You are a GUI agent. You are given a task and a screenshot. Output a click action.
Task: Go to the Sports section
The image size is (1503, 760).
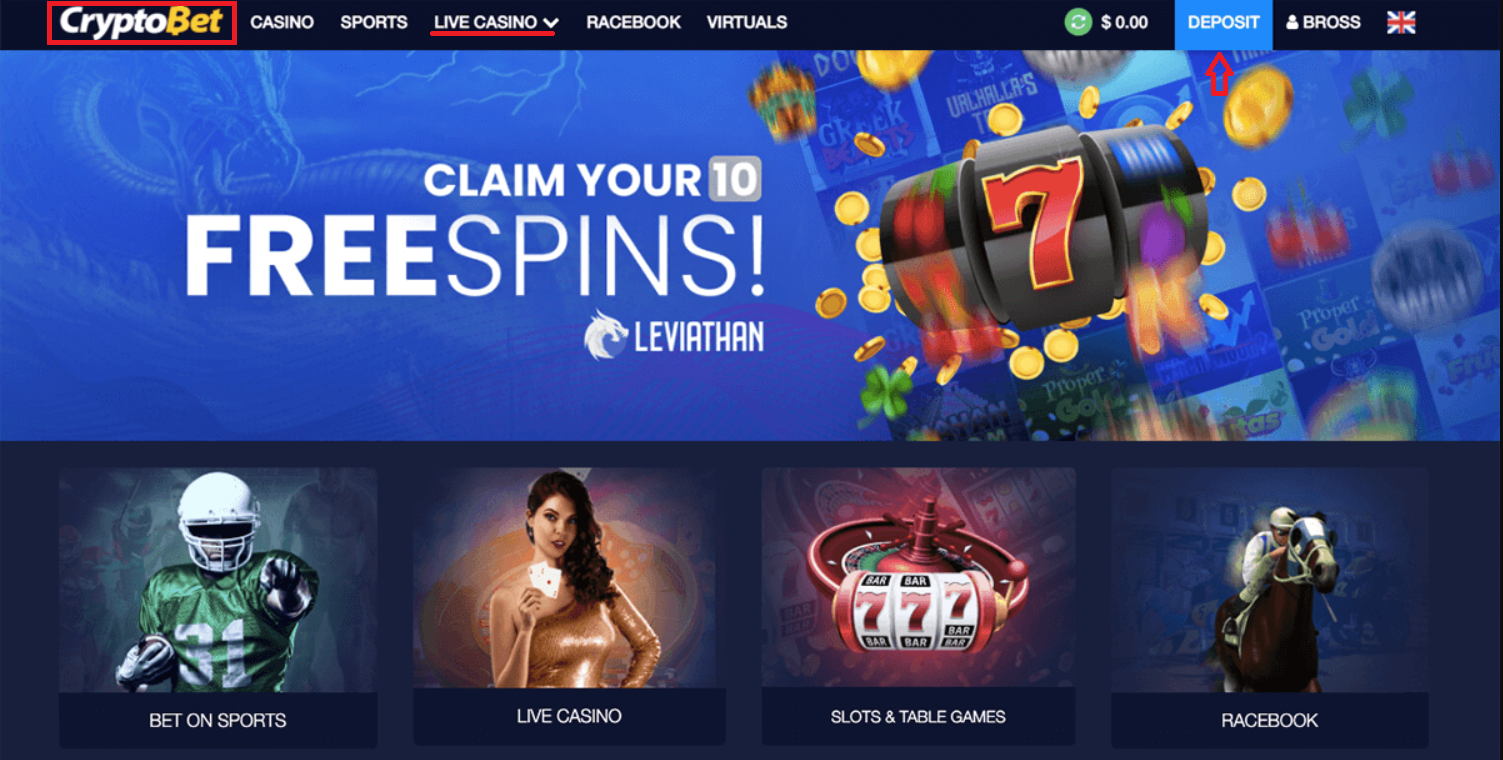374,22
